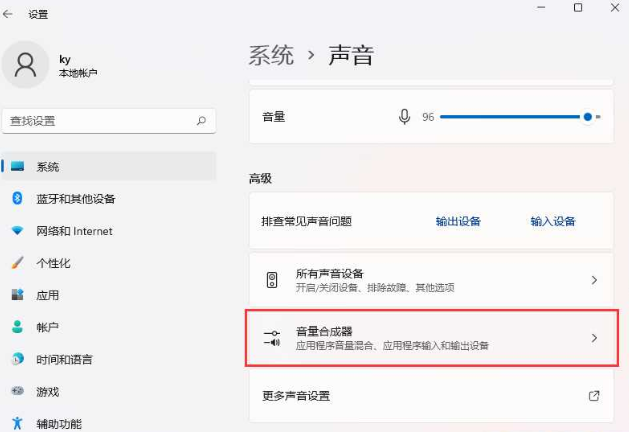Click the 游戏 controller icon
This screenshot has width=629, height=432.
click(x=17, y=391)
